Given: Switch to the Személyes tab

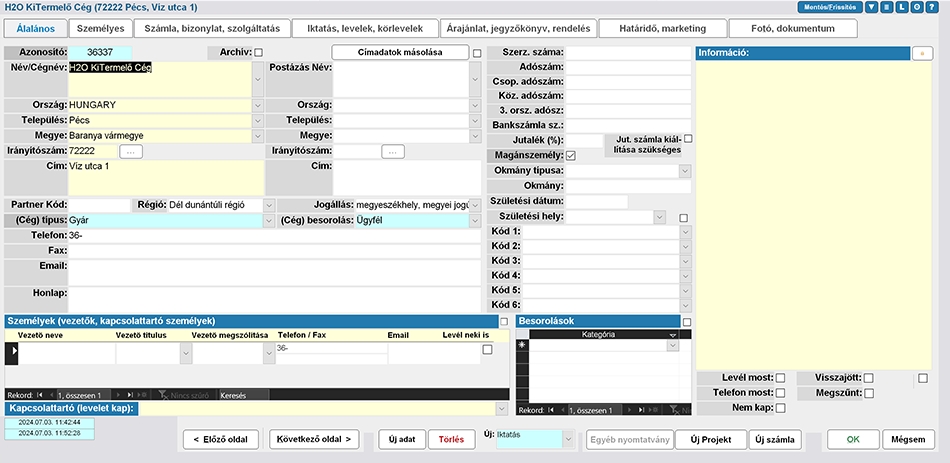Looking at the screenshot, I should point(100,29).
